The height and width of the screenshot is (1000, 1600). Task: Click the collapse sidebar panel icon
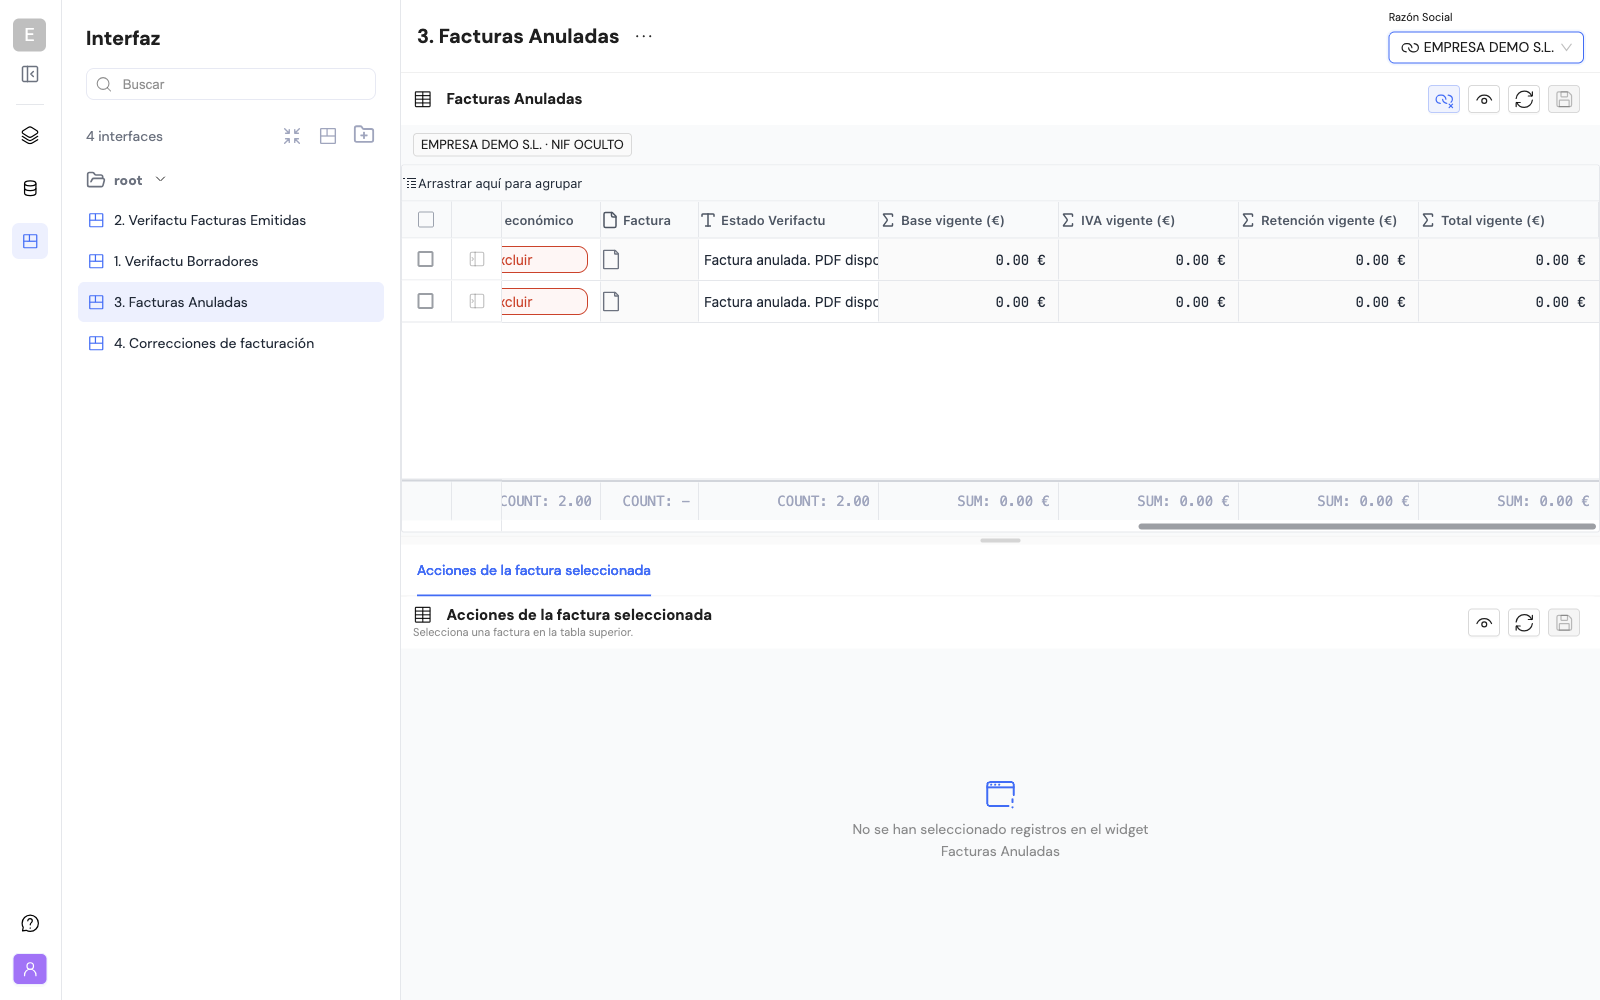point(30,74)
